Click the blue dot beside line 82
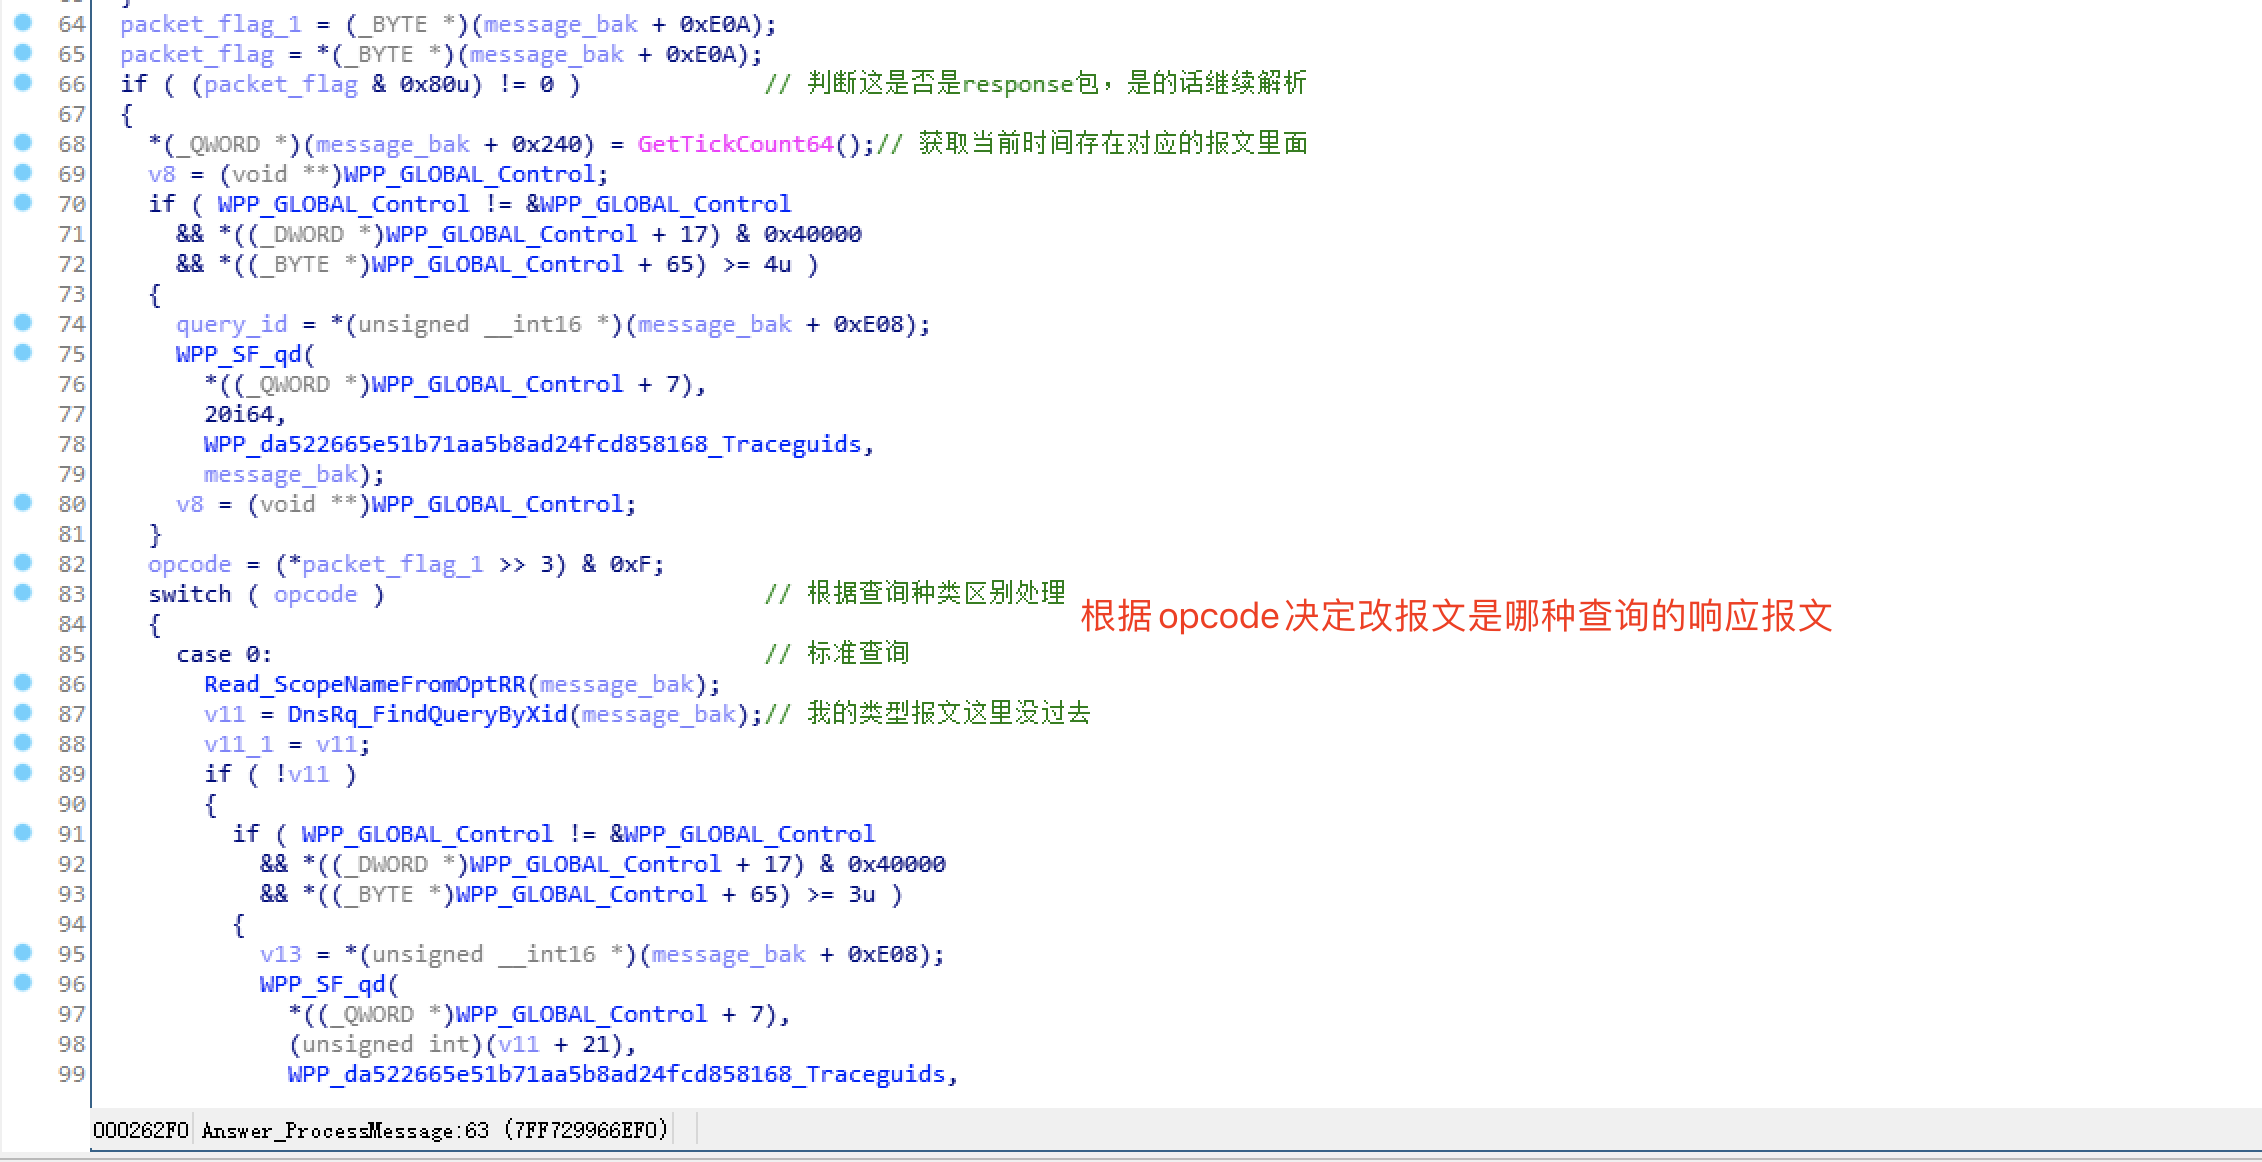This screenshot has width=2262, height=1162. 23,562
